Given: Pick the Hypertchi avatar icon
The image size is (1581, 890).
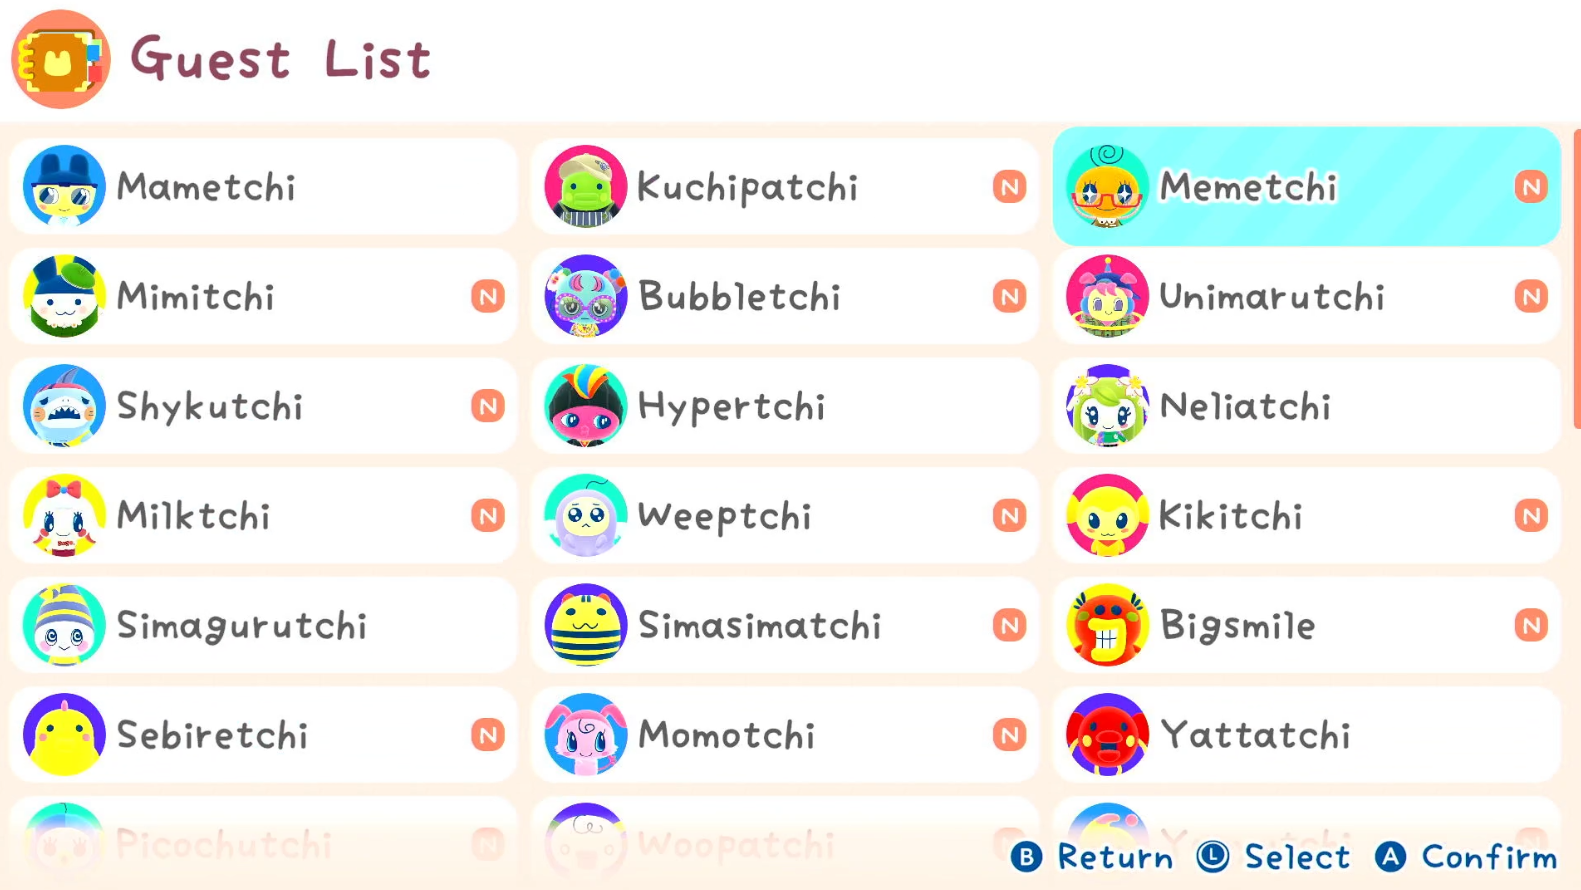Looking at the screenshot, I should [586, 406].
